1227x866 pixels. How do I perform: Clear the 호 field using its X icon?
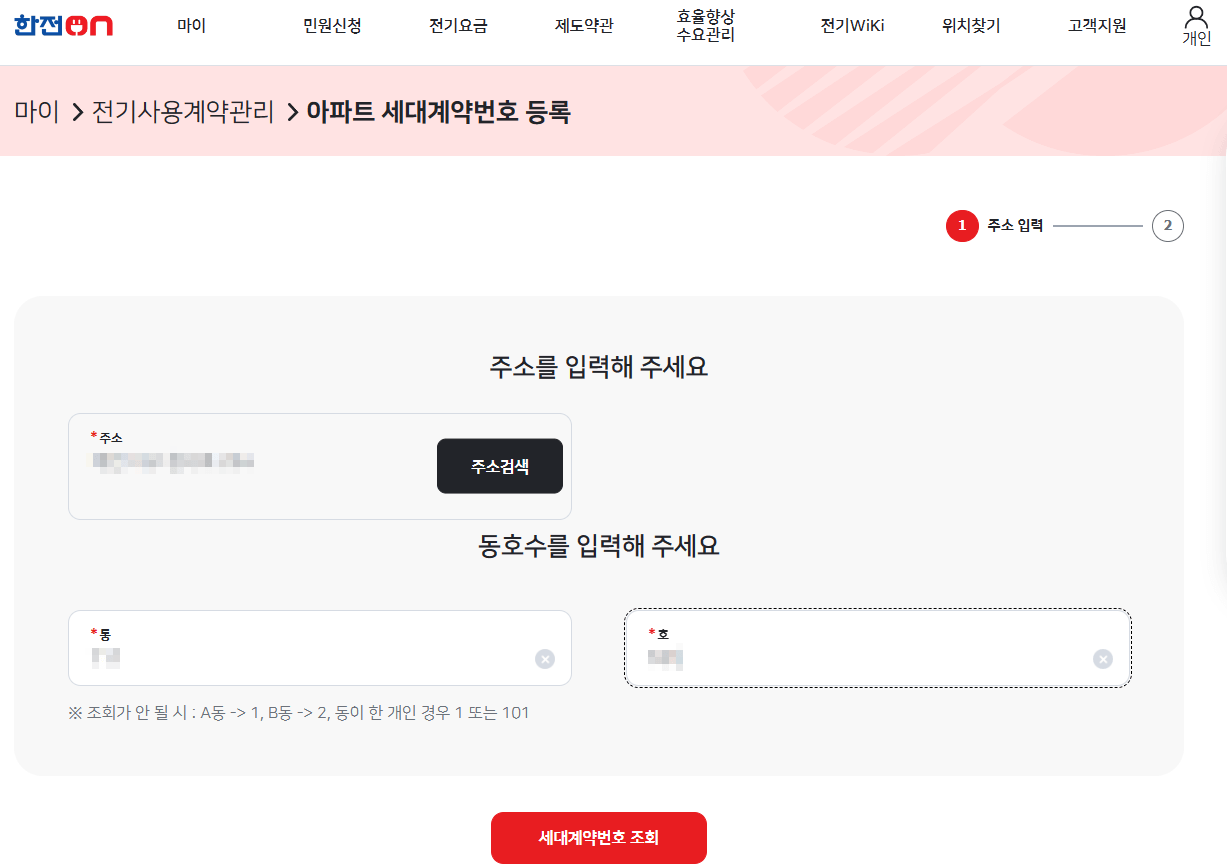[x=1102, y=658]
